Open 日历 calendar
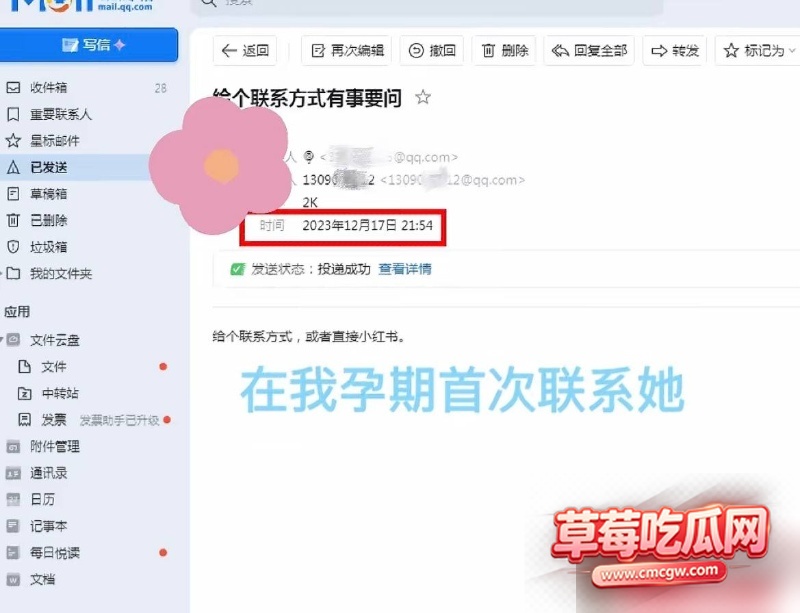The image size is (800, 613). point(42,499)
